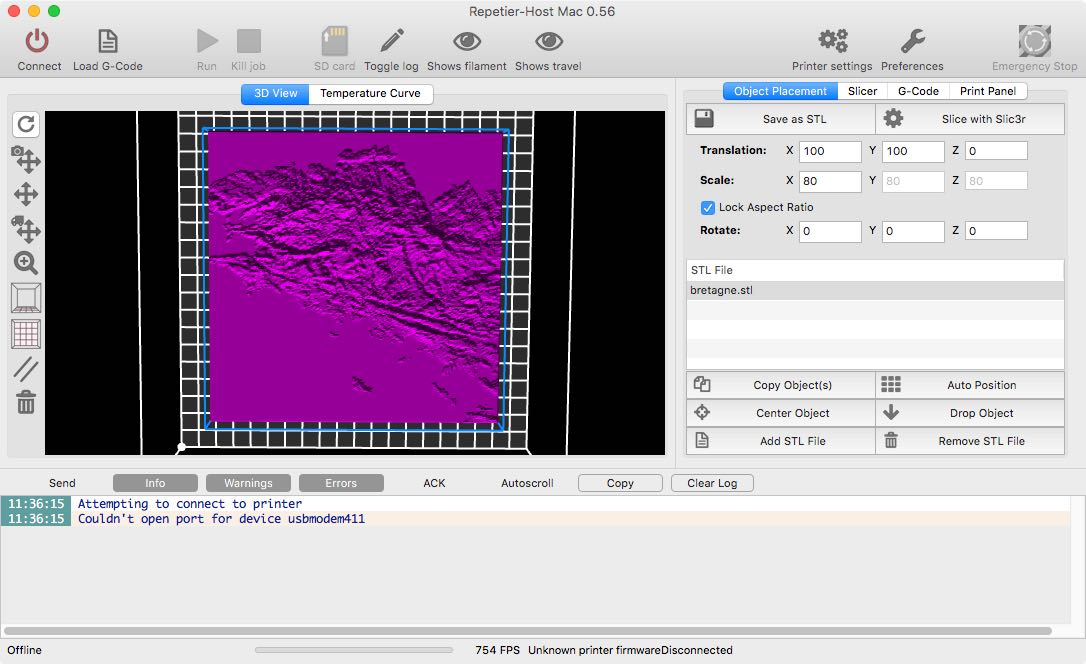Click Remove STL File button

pyautogui.click(x=970, y=441)
